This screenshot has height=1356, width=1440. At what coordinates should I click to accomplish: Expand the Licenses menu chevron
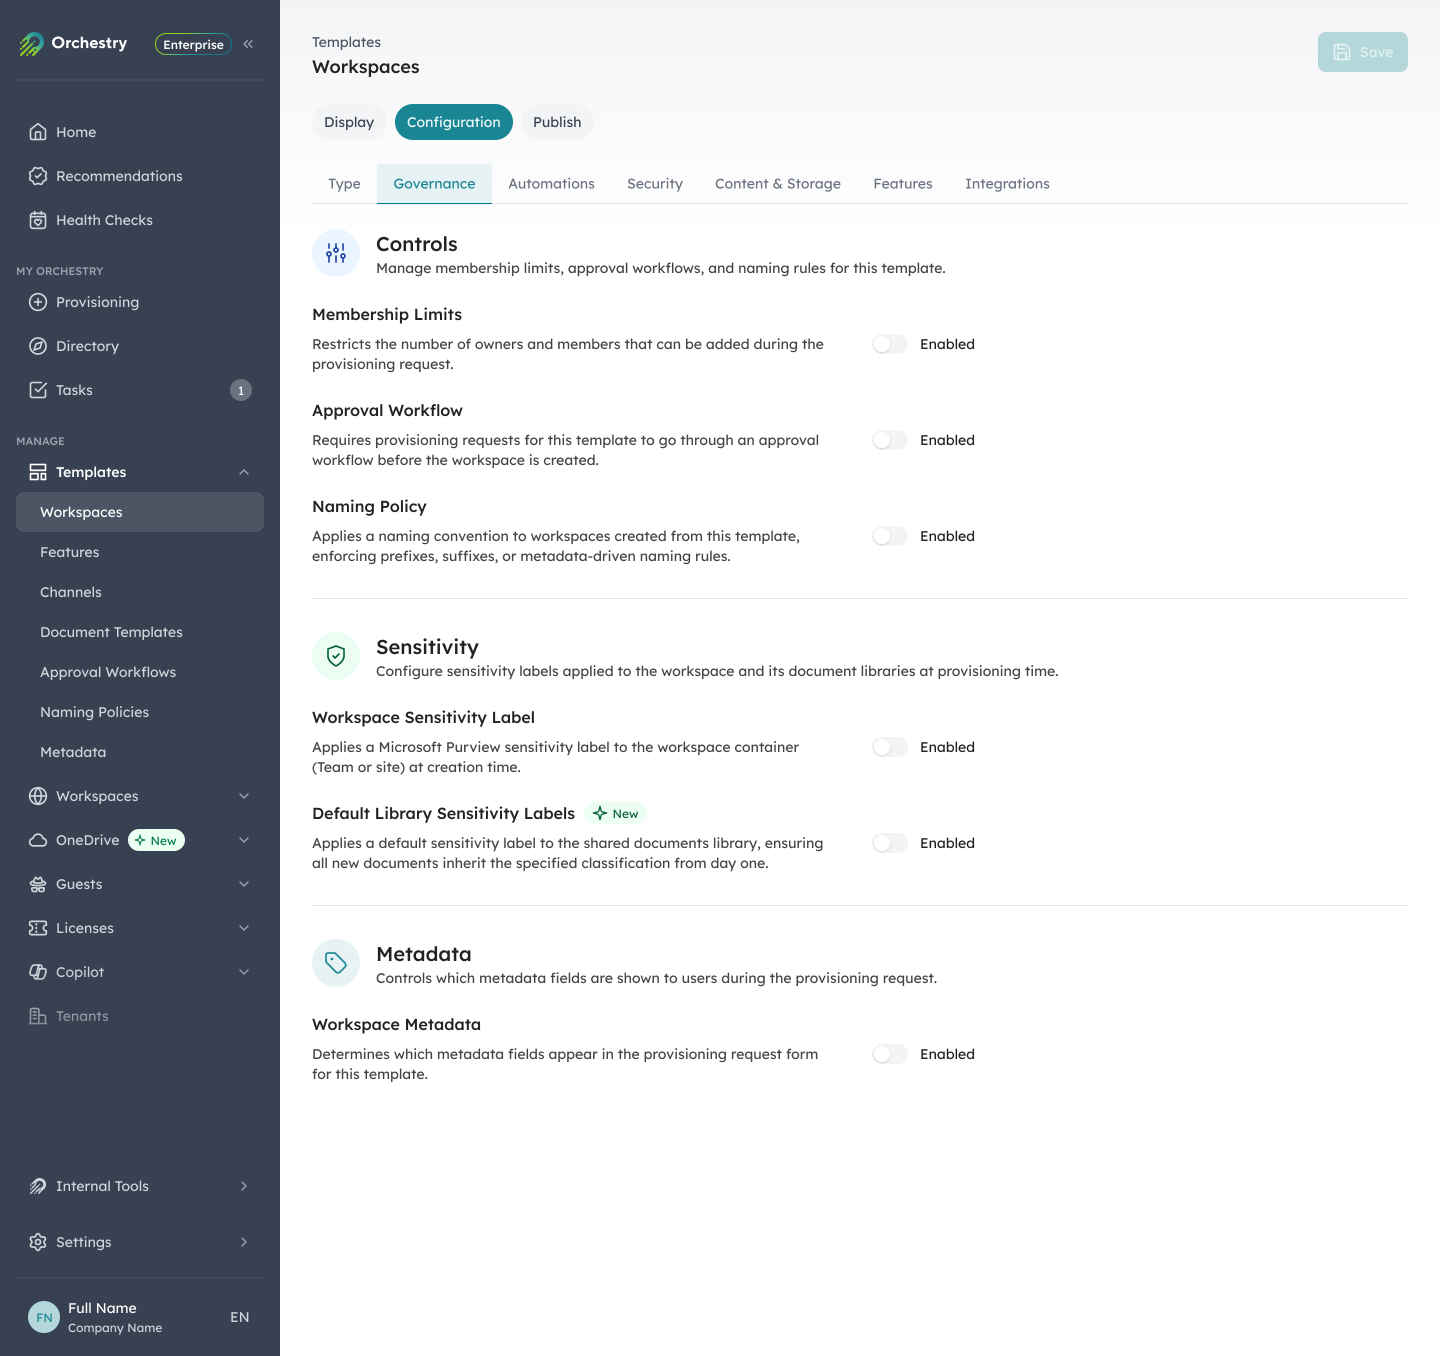244,928
